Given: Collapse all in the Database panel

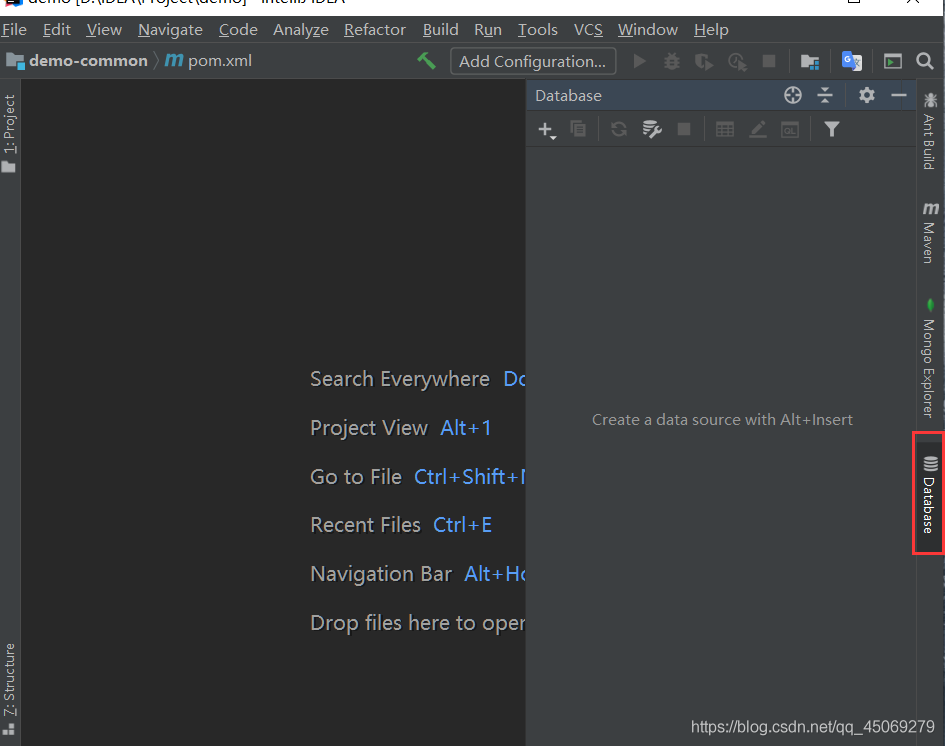Looking at the screenshot, I should pos(825,95).
